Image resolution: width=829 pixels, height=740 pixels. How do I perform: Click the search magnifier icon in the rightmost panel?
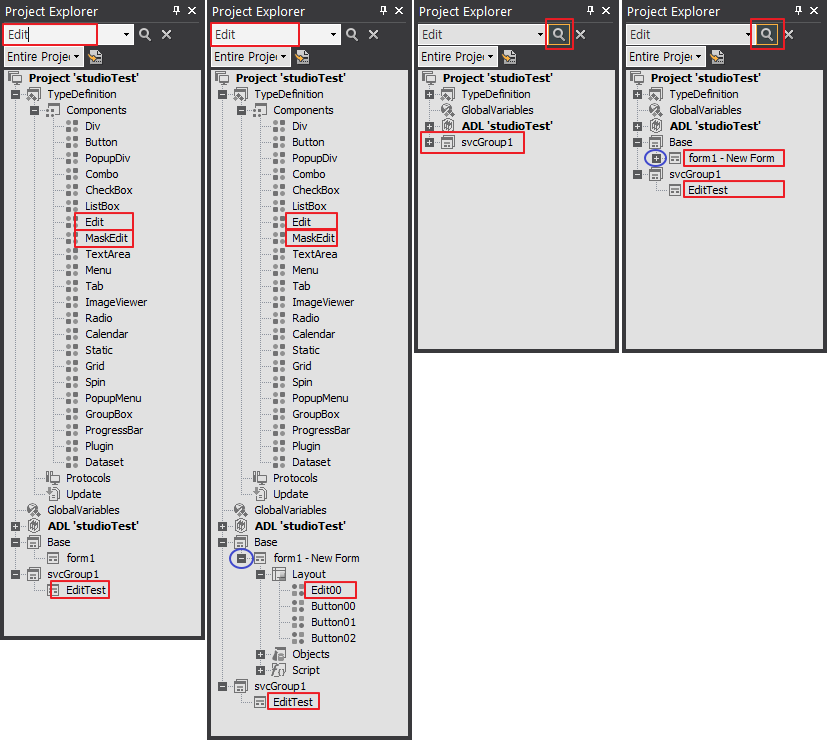coord(767,34)
